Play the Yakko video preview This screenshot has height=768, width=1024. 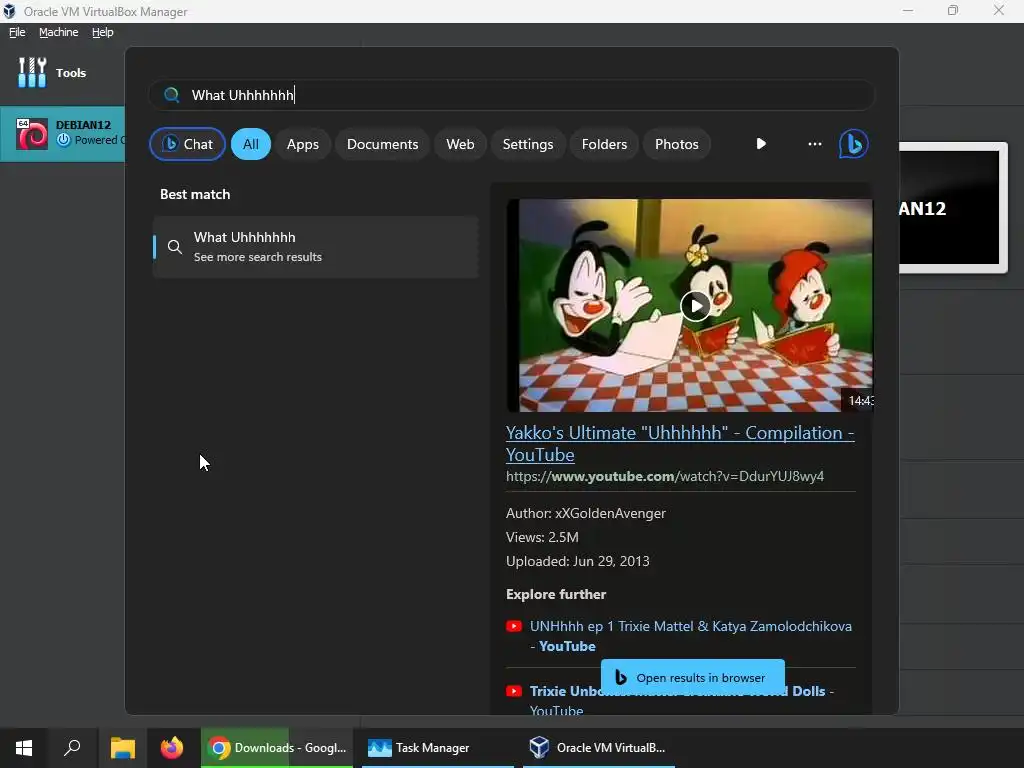(x=696, y=306)
